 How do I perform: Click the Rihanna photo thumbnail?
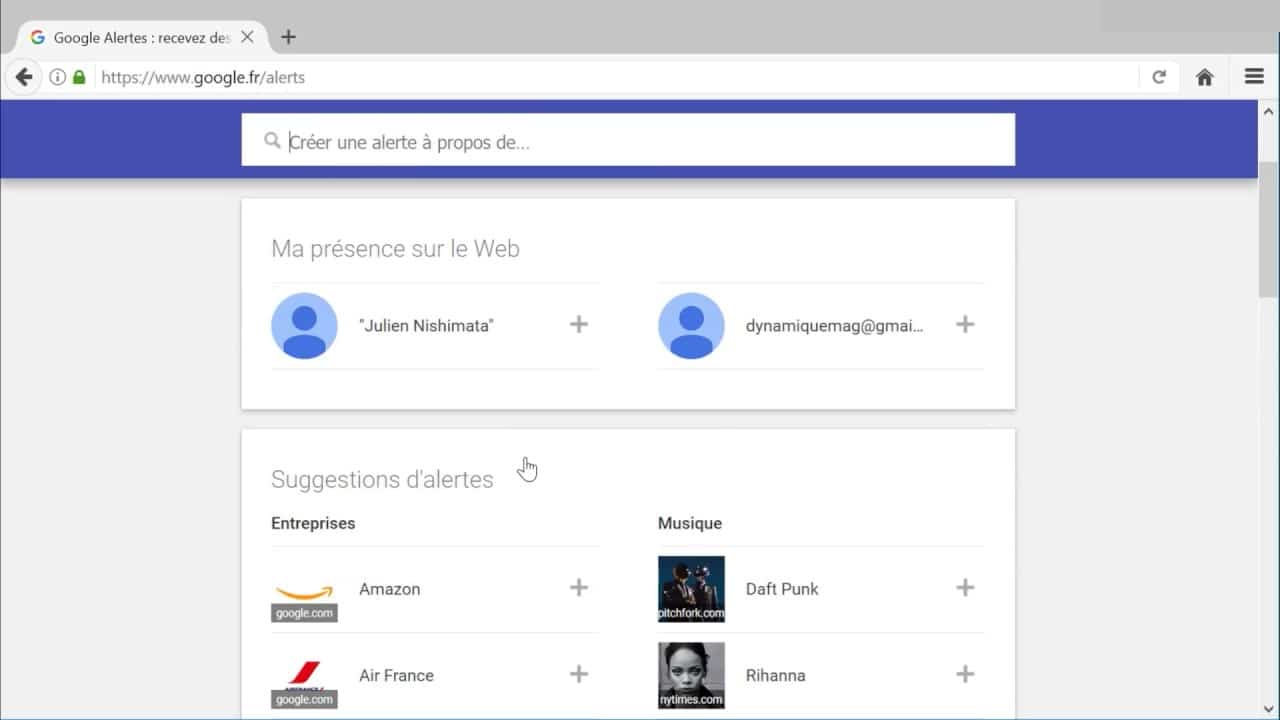tap(691, 675)
